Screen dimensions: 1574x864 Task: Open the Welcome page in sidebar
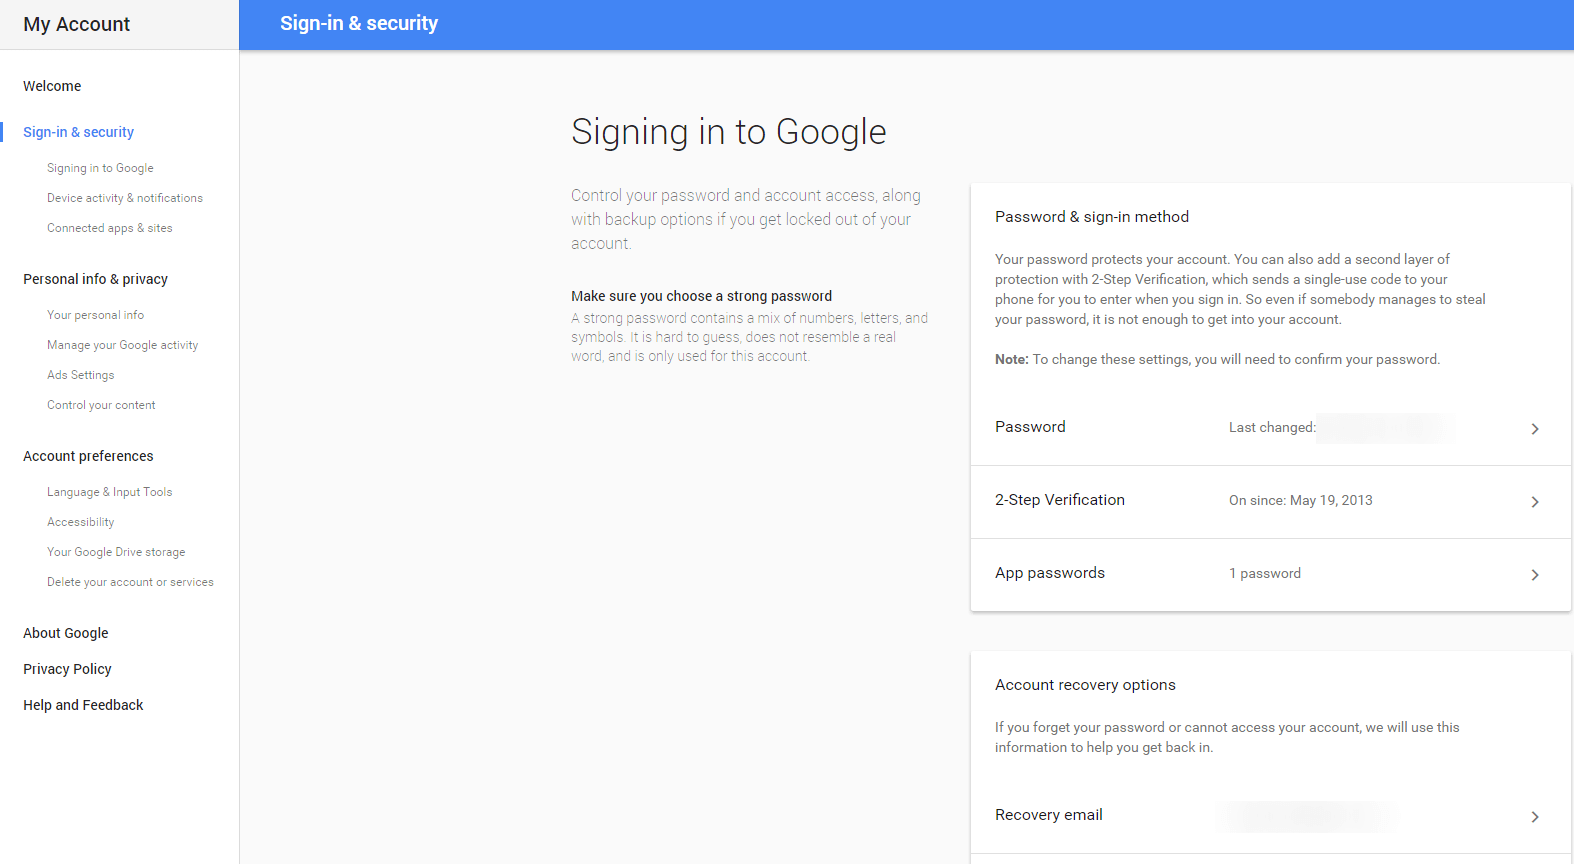52,86
